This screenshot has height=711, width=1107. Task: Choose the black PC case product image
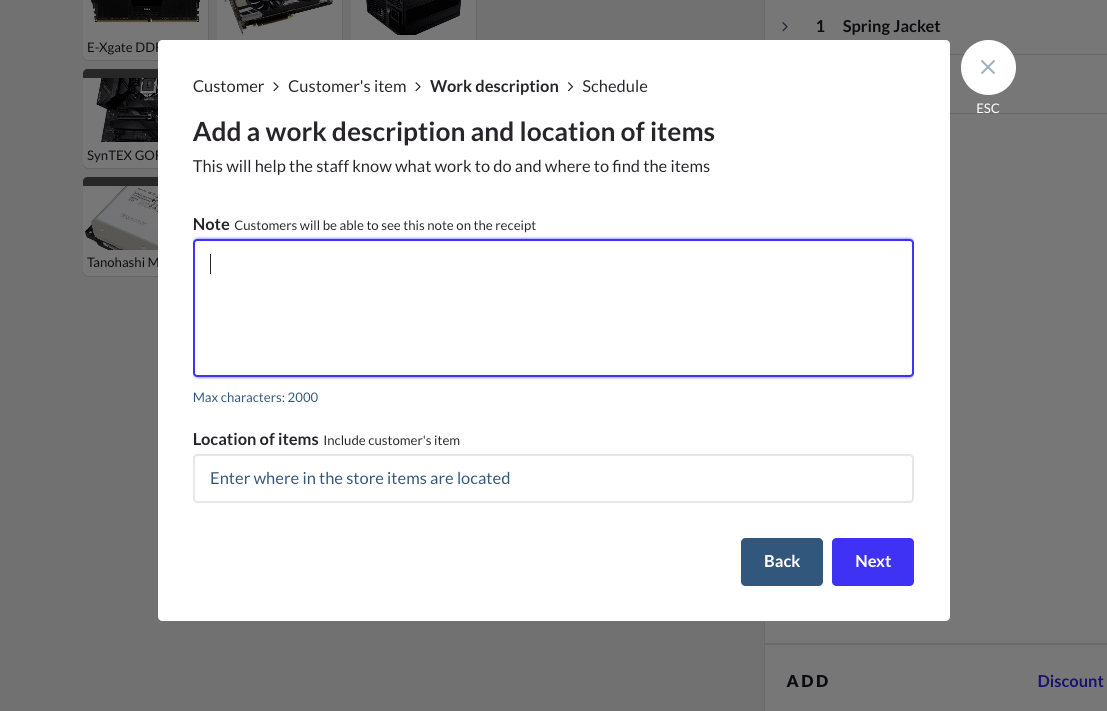pos(412,16)
